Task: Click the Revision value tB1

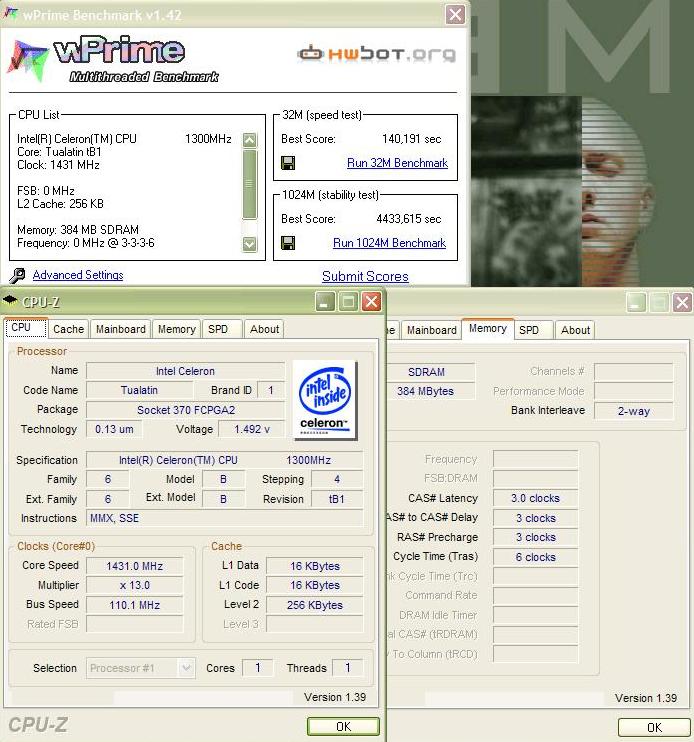Action: (337, 499)
